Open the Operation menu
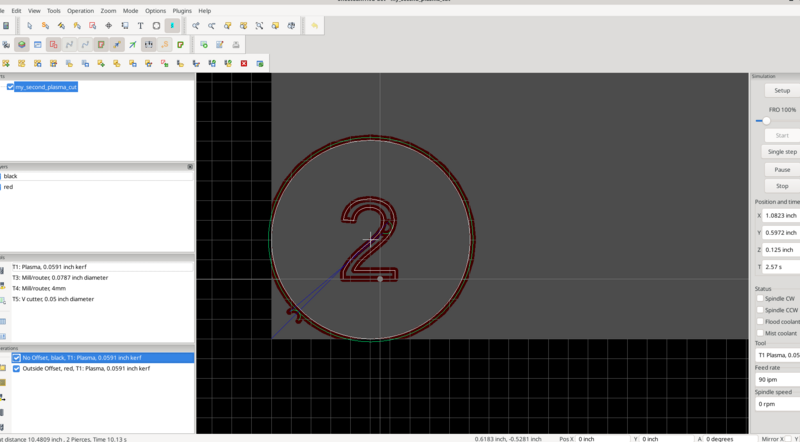 click(x=81, y=11)
